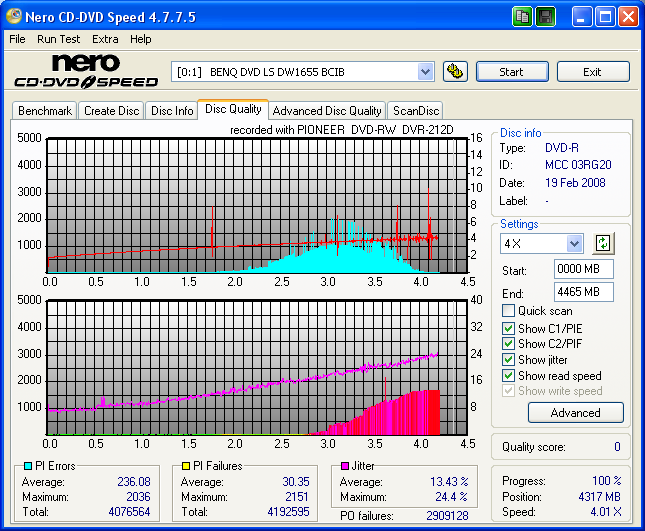This screenshot has height=531, width=645.
Task: Expand the BENQ DVD drive selector dropdown
Action: click(x=425, y=72)
